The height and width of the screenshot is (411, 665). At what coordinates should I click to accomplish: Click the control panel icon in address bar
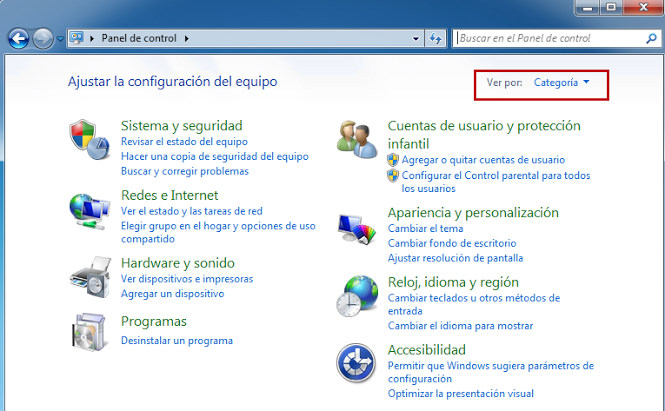point(77,38)
